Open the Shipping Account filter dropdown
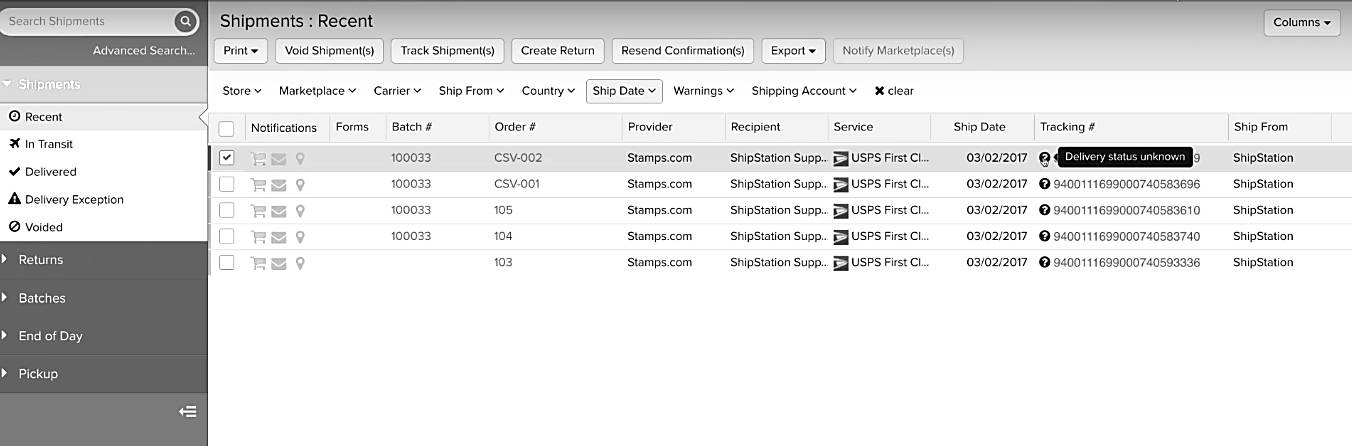Viewport: 1352px width, 446px height. (x=804, y=91)
